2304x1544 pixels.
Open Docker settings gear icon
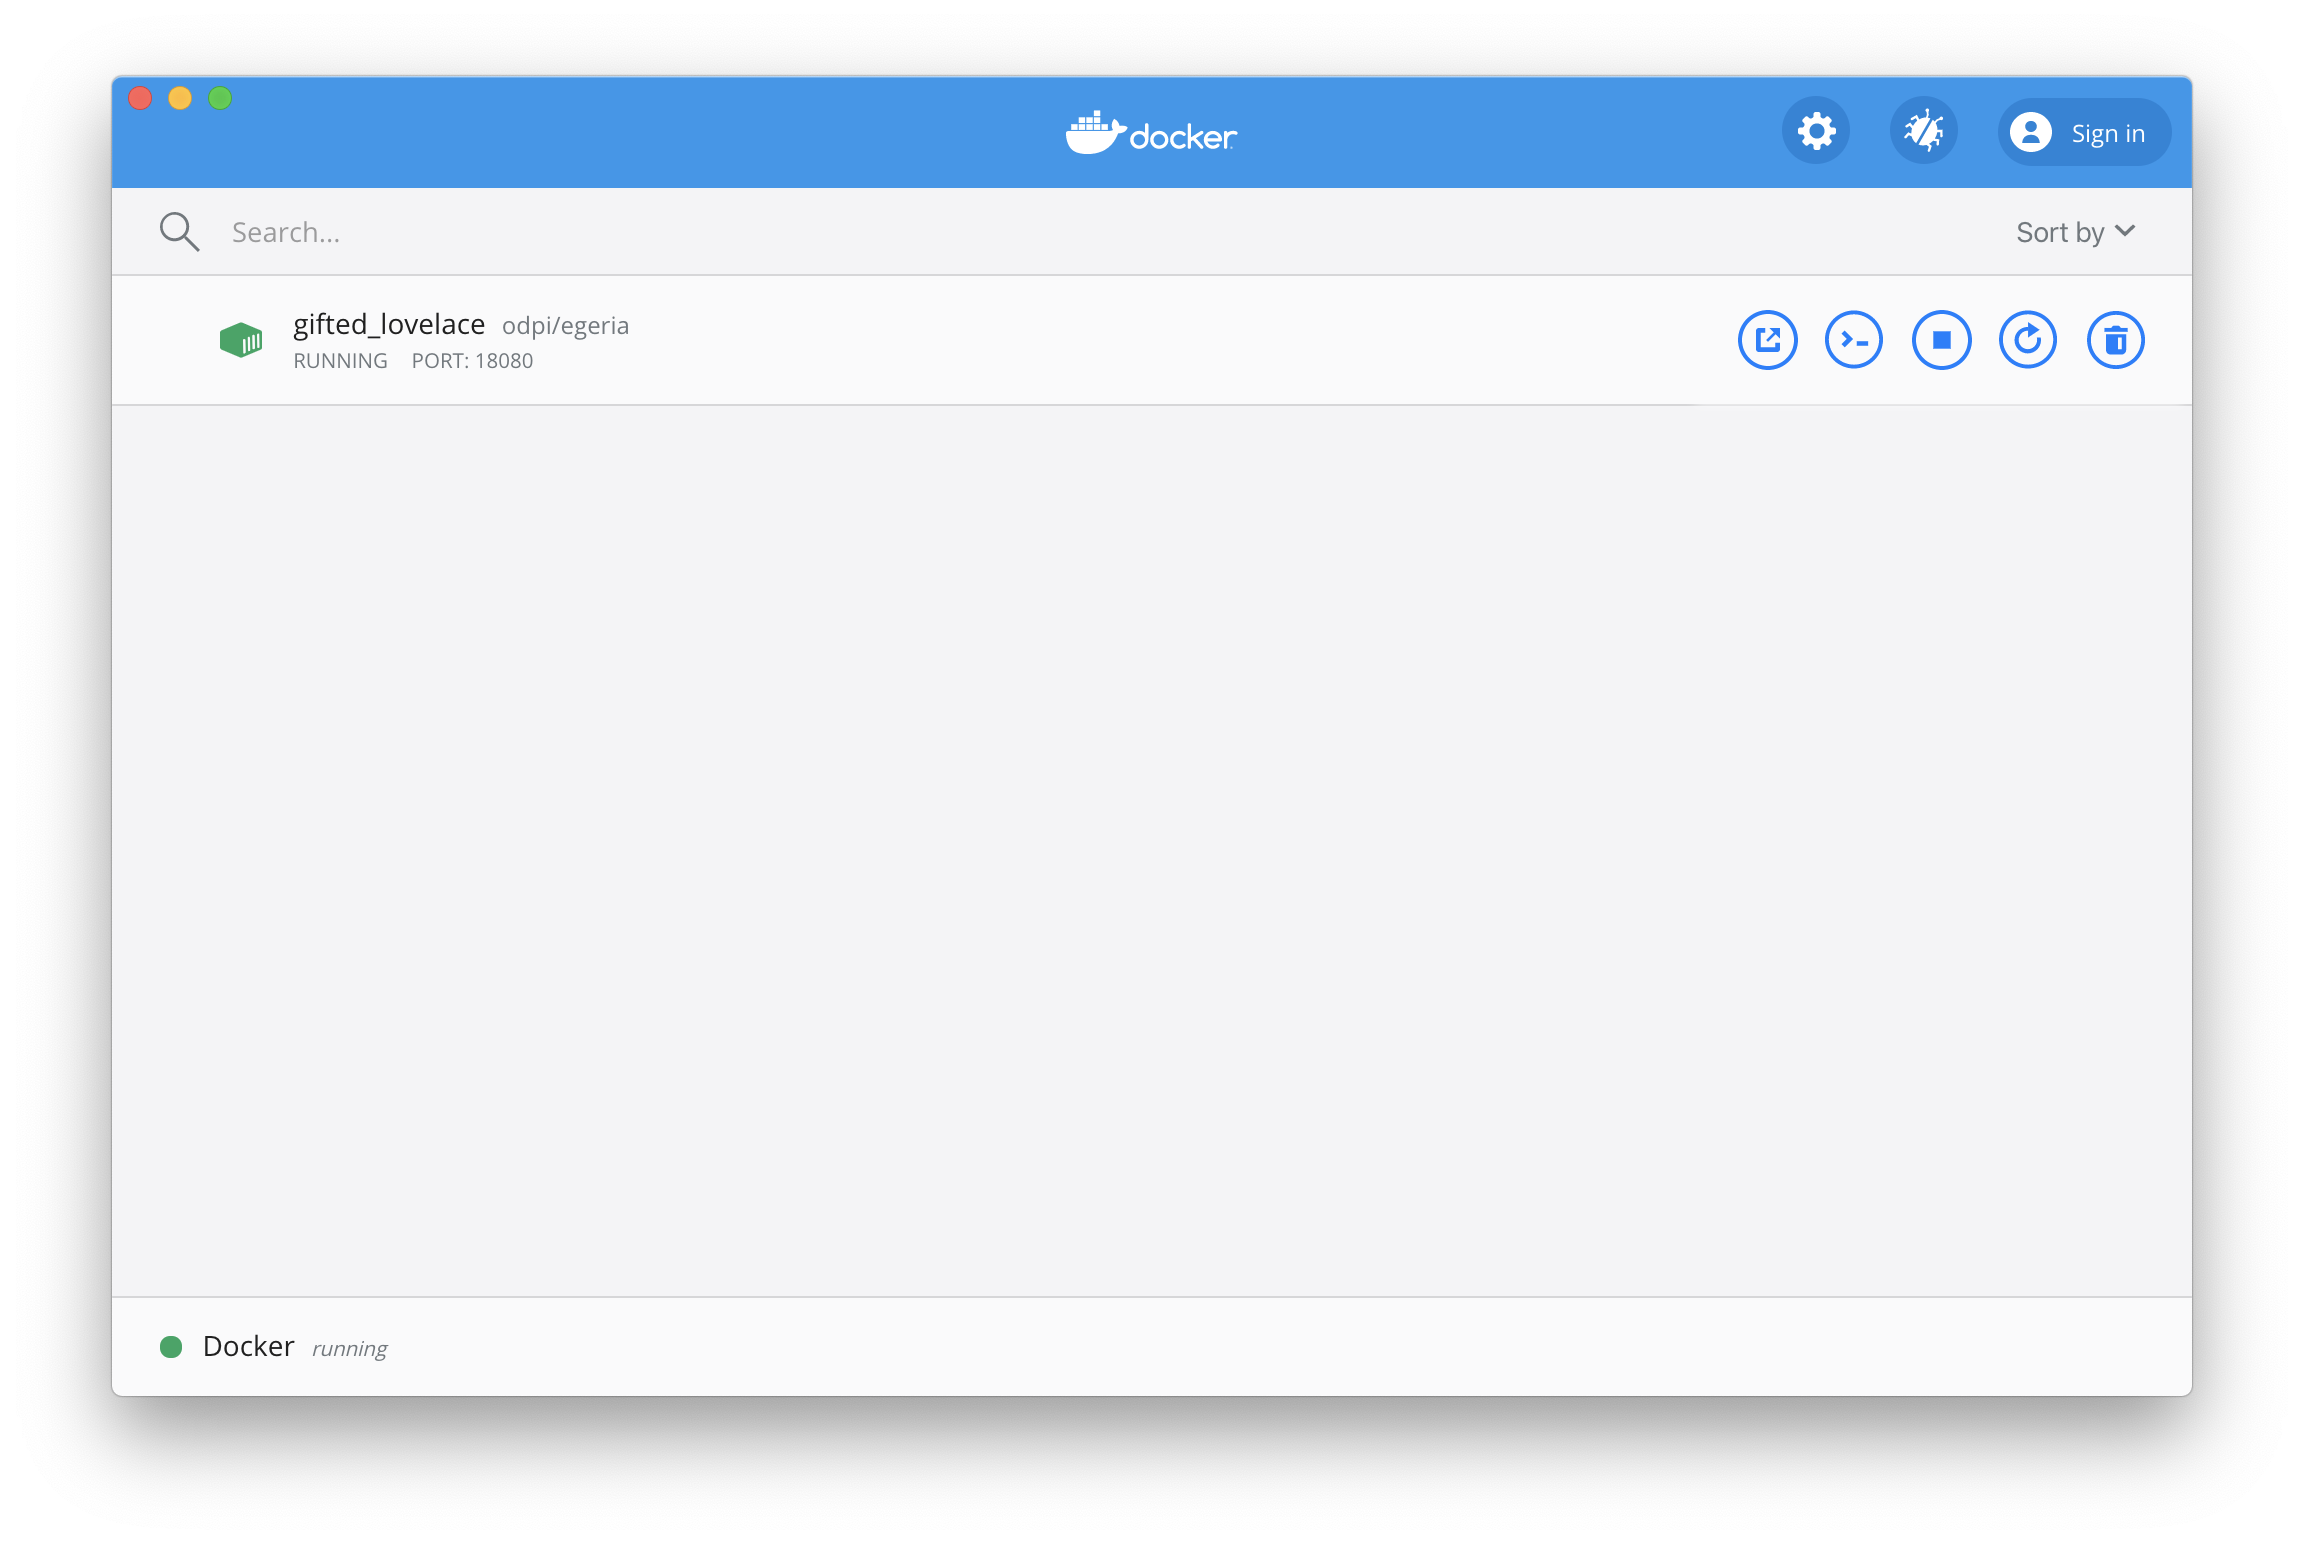click(x=1816, y=131)
